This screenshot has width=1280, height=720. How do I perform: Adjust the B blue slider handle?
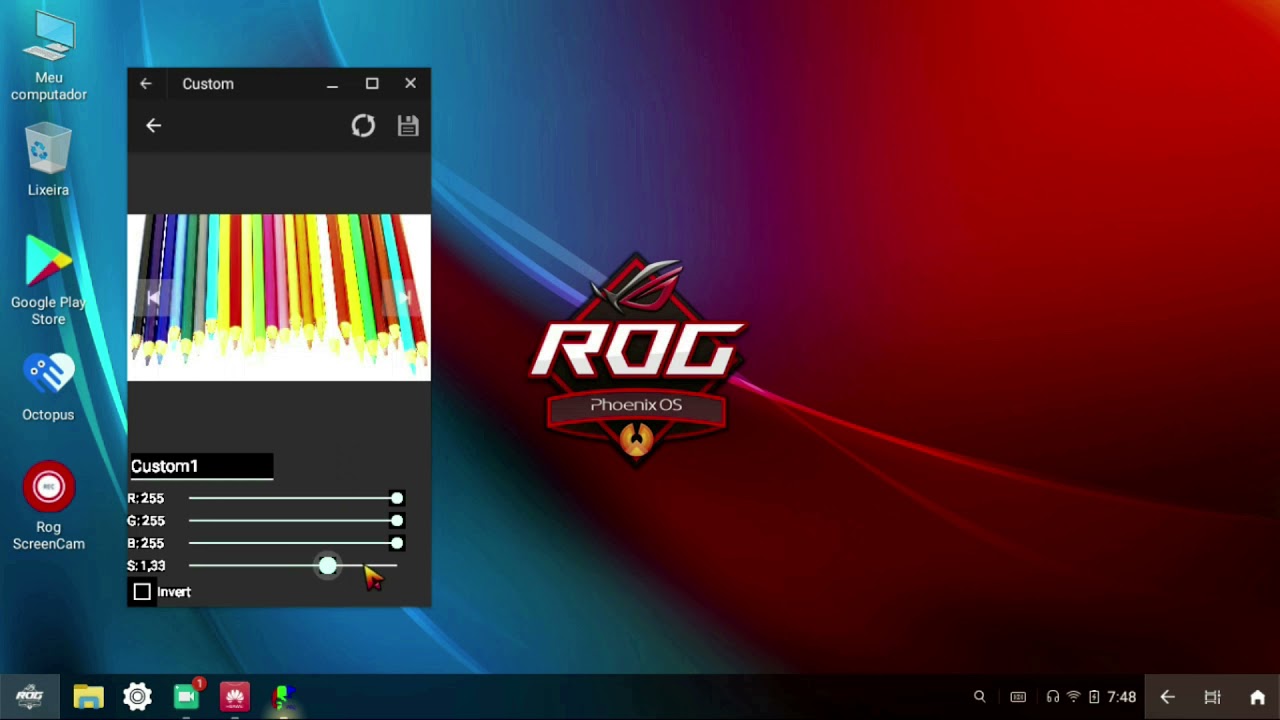tap(397, 543)
